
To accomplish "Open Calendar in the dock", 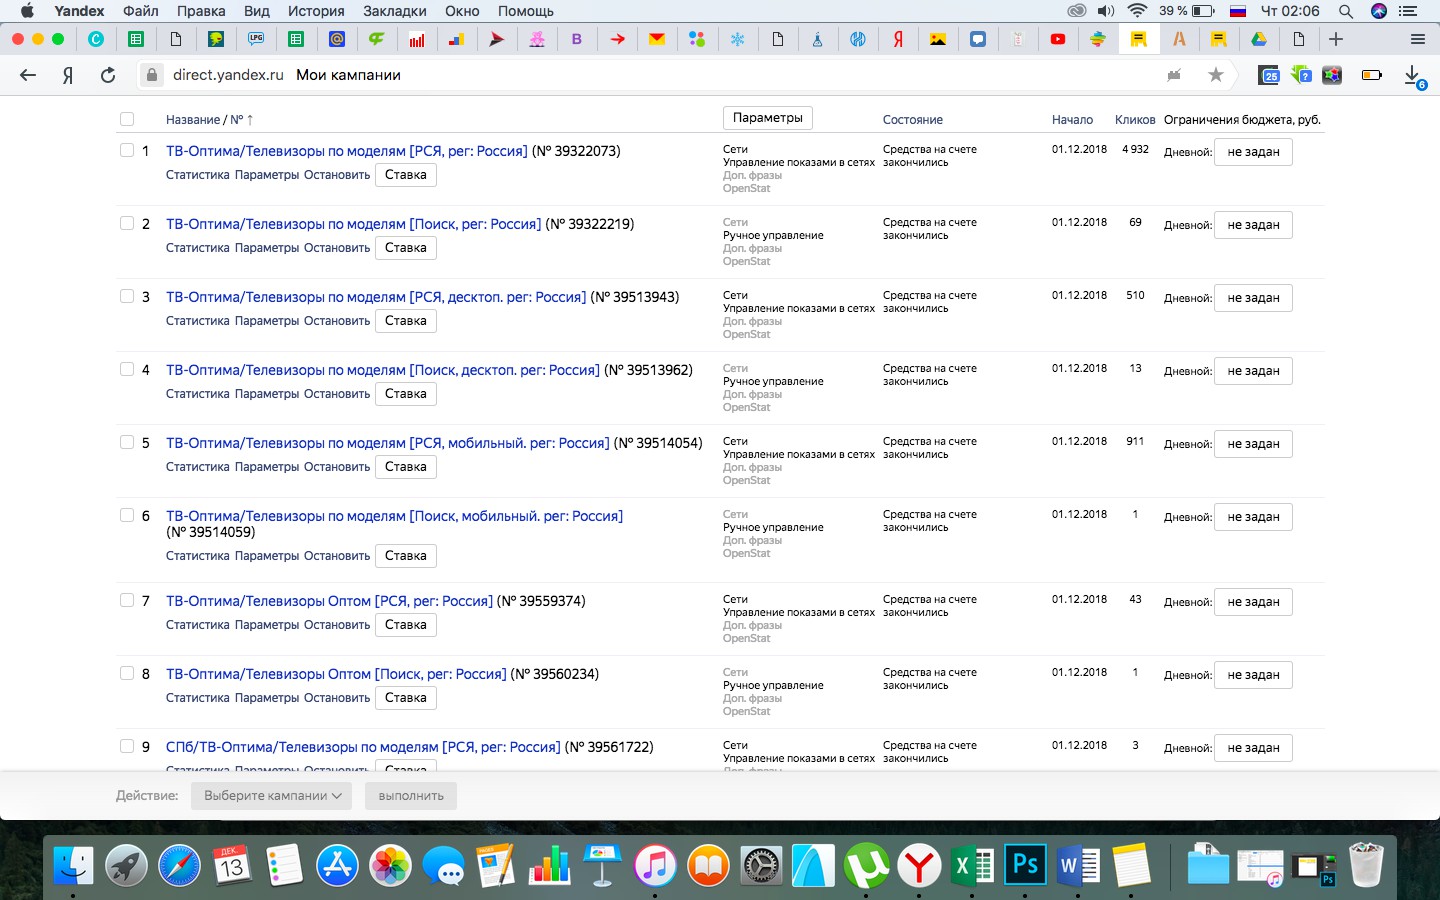I will 232,865.
